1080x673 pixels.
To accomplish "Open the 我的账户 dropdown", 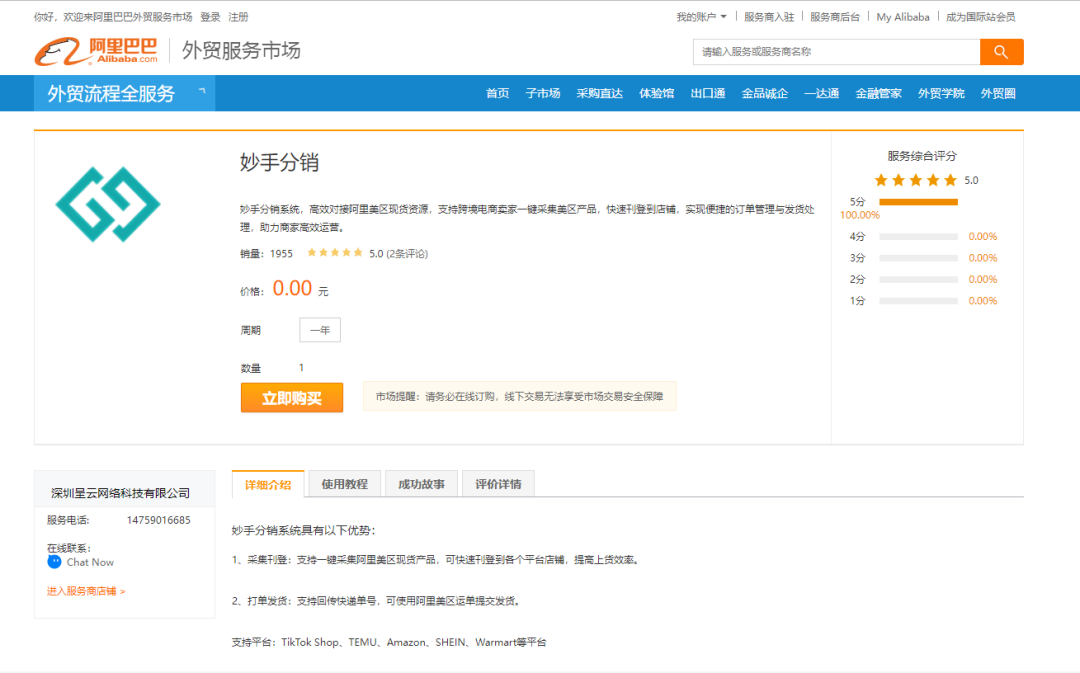I will [700, 16].
